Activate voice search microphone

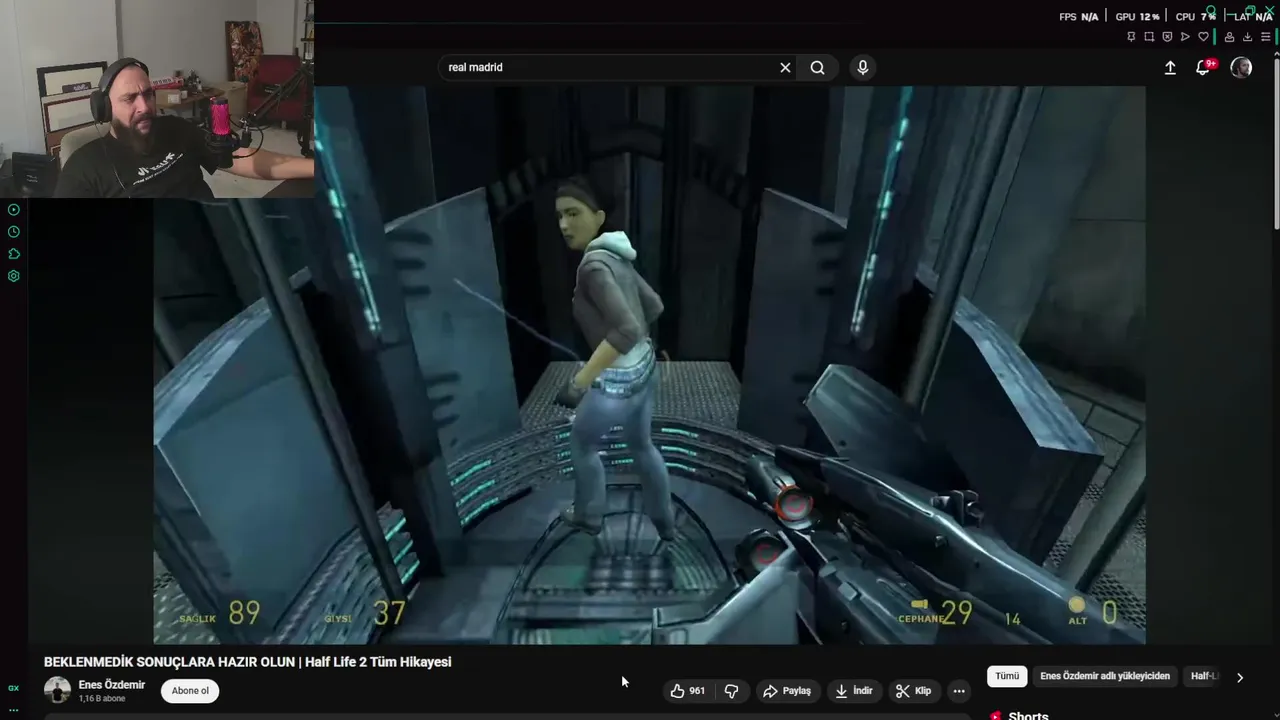(862, 67)
